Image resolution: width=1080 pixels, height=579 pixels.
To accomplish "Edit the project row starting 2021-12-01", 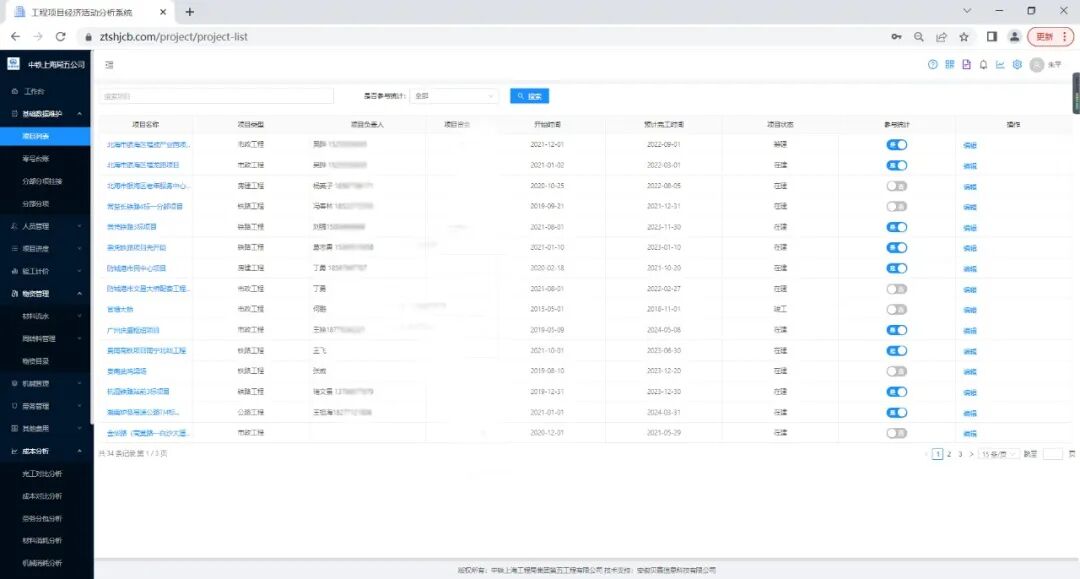I will (x=970, y=145).
